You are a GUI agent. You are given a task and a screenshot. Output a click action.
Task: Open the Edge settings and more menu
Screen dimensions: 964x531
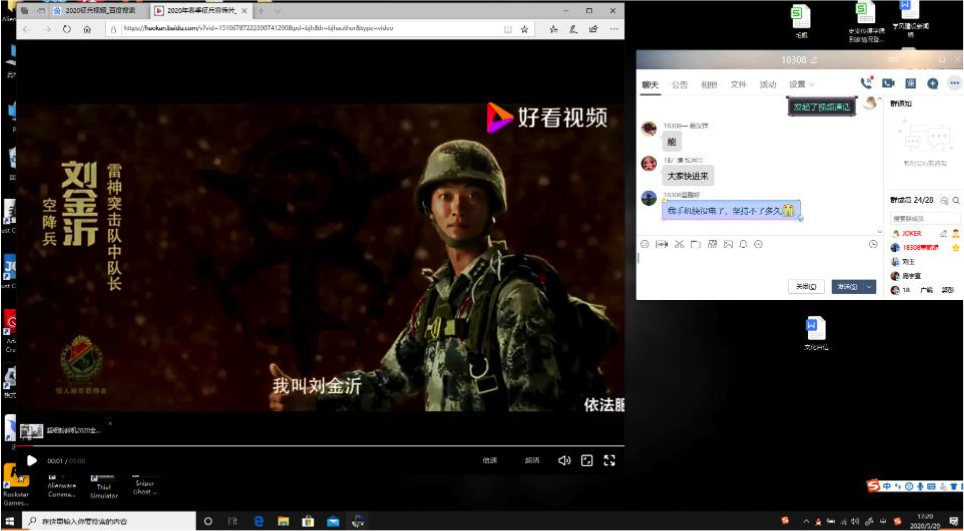[614, 29]
